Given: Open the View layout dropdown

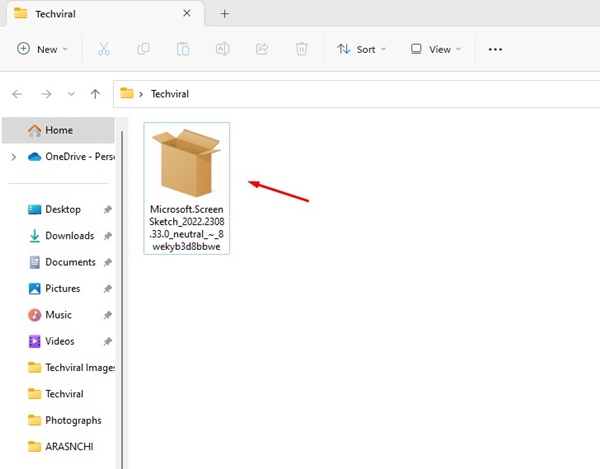Looking at the screenshot, I should tap(436, 49).
